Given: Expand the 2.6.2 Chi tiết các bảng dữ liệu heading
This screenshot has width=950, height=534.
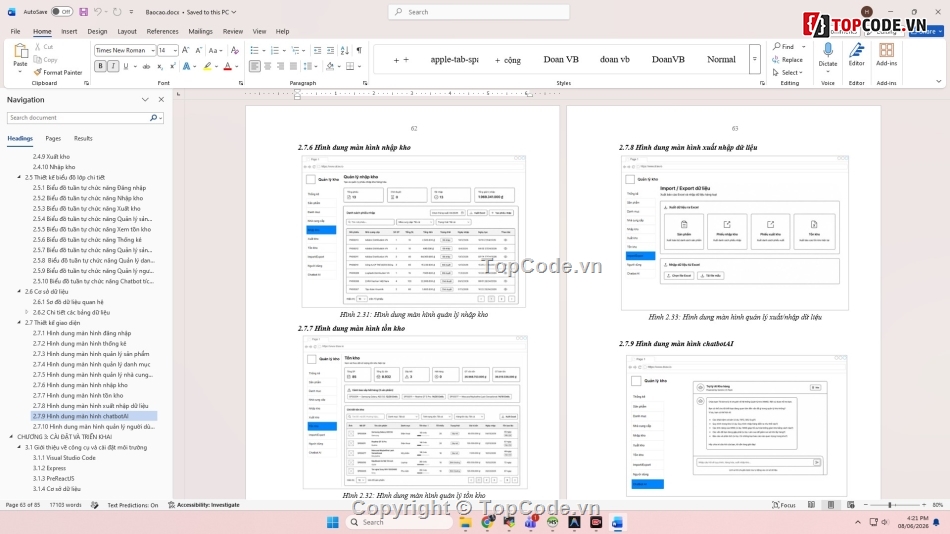Looking at the screenshot, I should [27, 313].
